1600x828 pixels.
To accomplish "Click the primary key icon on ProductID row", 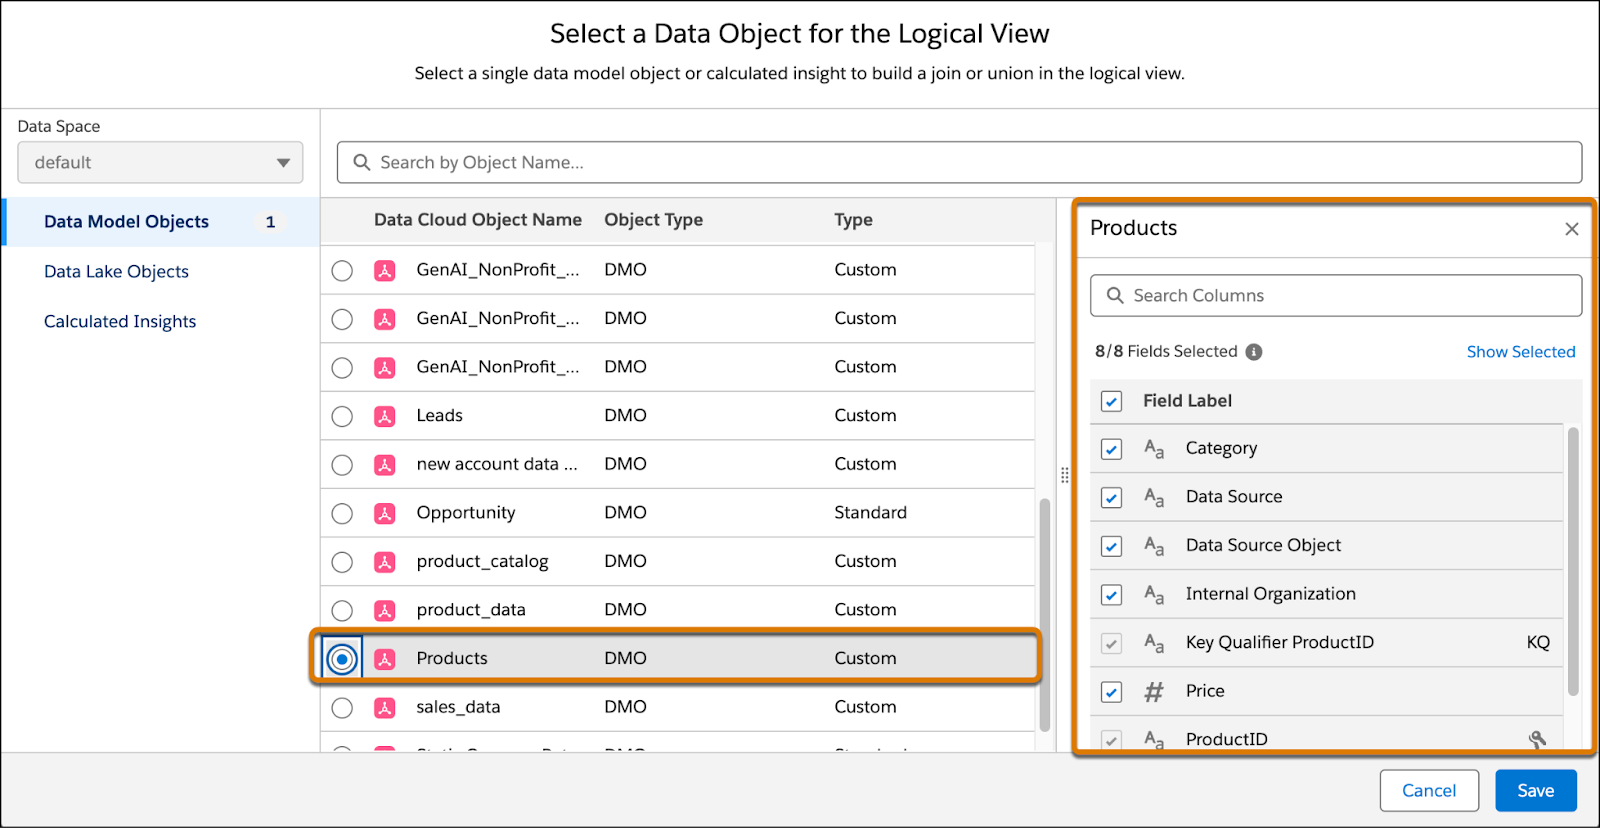I will pyautogui.click(x=1538, y=740).
